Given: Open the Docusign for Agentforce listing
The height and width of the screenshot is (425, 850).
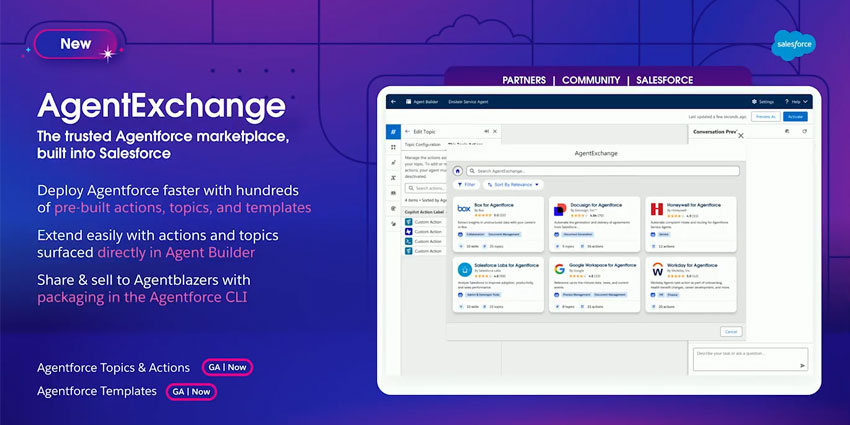Looking at the screenshot, I should [x=594, y=224].
